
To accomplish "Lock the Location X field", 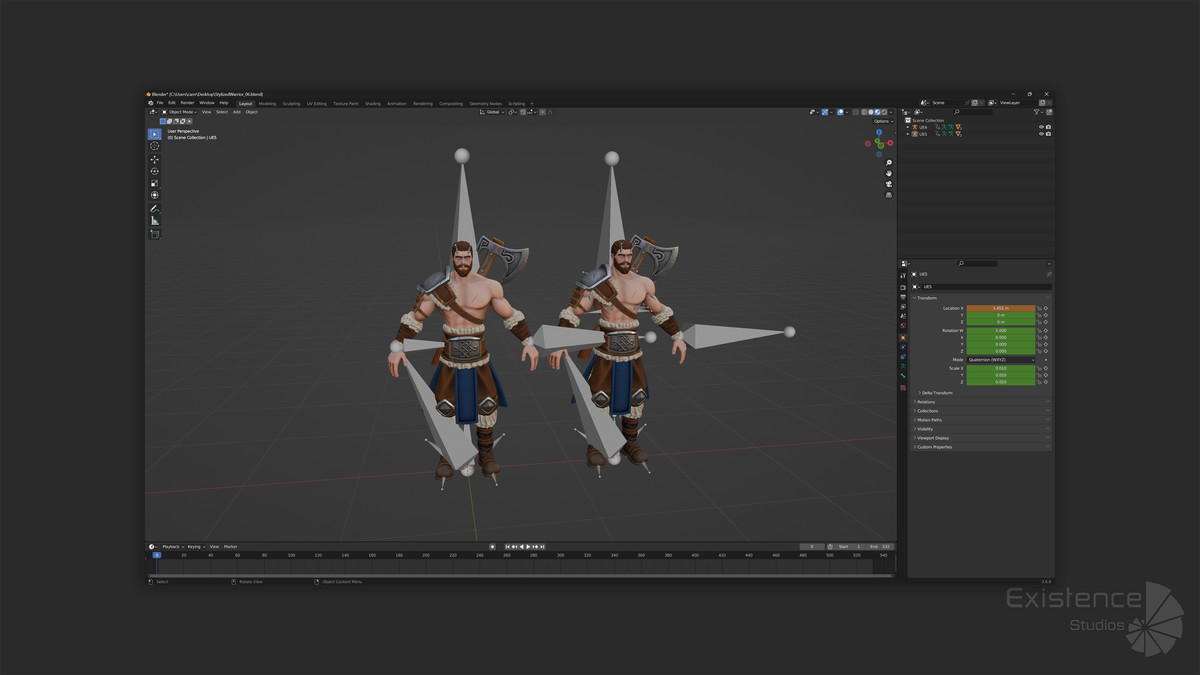I will click(1039, 308).
